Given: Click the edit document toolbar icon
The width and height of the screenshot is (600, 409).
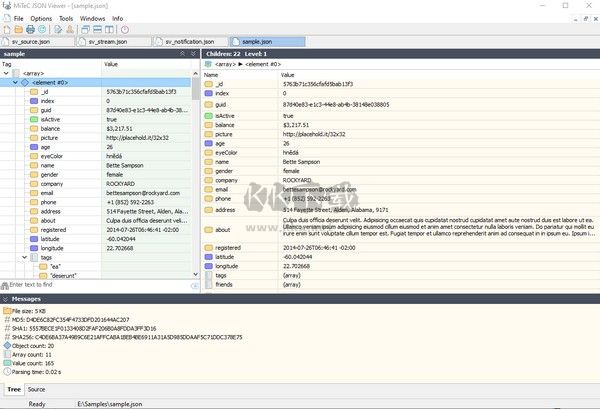Looking at the screenshot, I should point(58,30).
